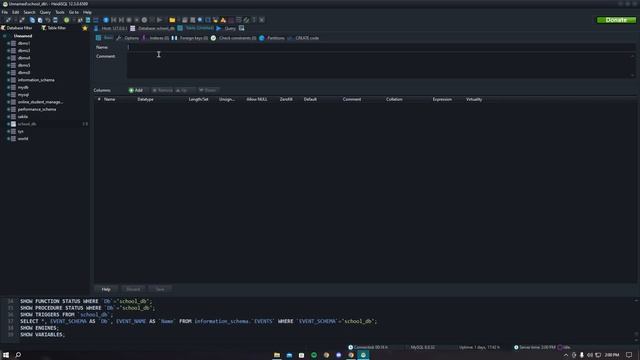This screenshot has height=360, width=640.
Task: Click the yellow favorites star icon
Action: point(85,28)
